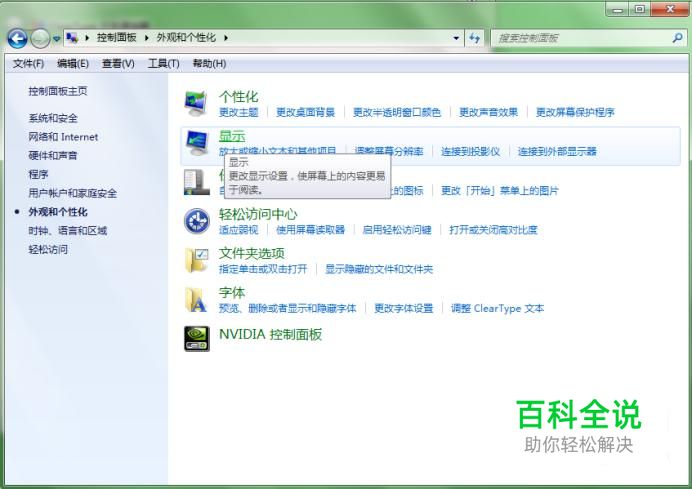The width and height of the screenshot is (692, 489).
Task: Click 连接到外部显示器 link
Action: pyautogui.click(x=557, y=151)
